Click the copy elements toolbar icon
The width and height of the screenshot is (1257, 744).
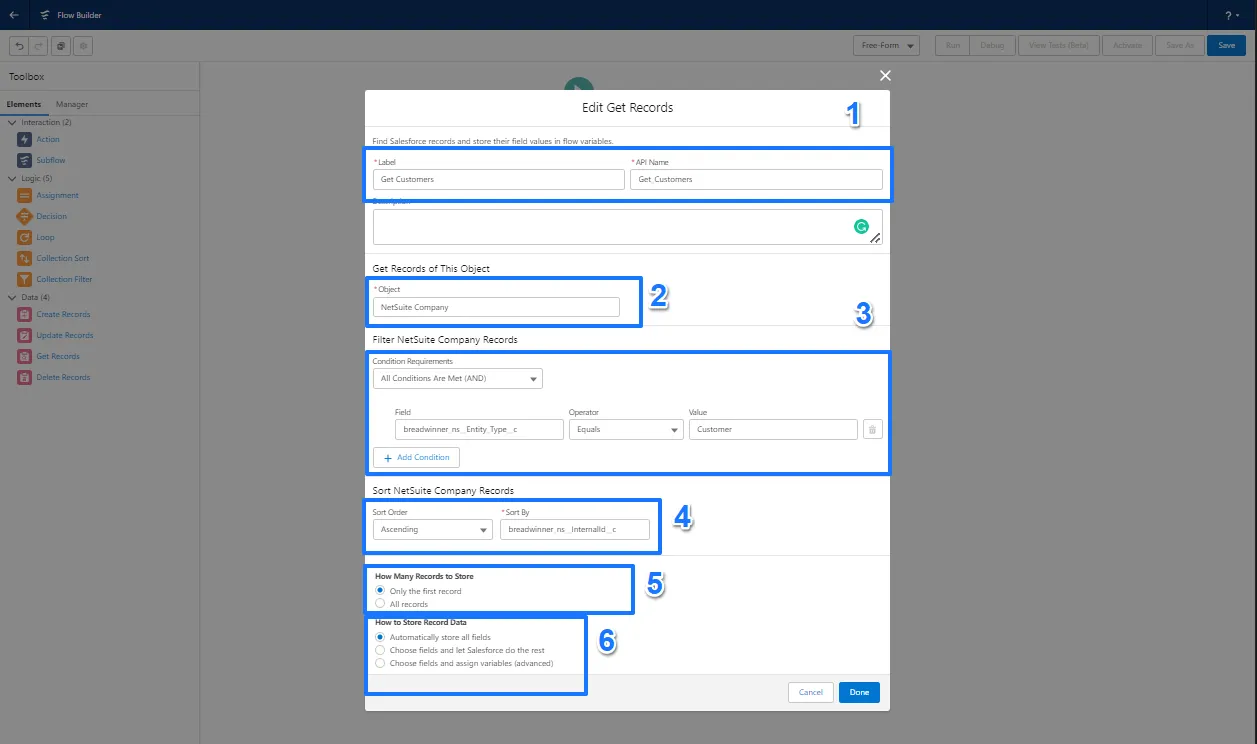click(61, 46)
